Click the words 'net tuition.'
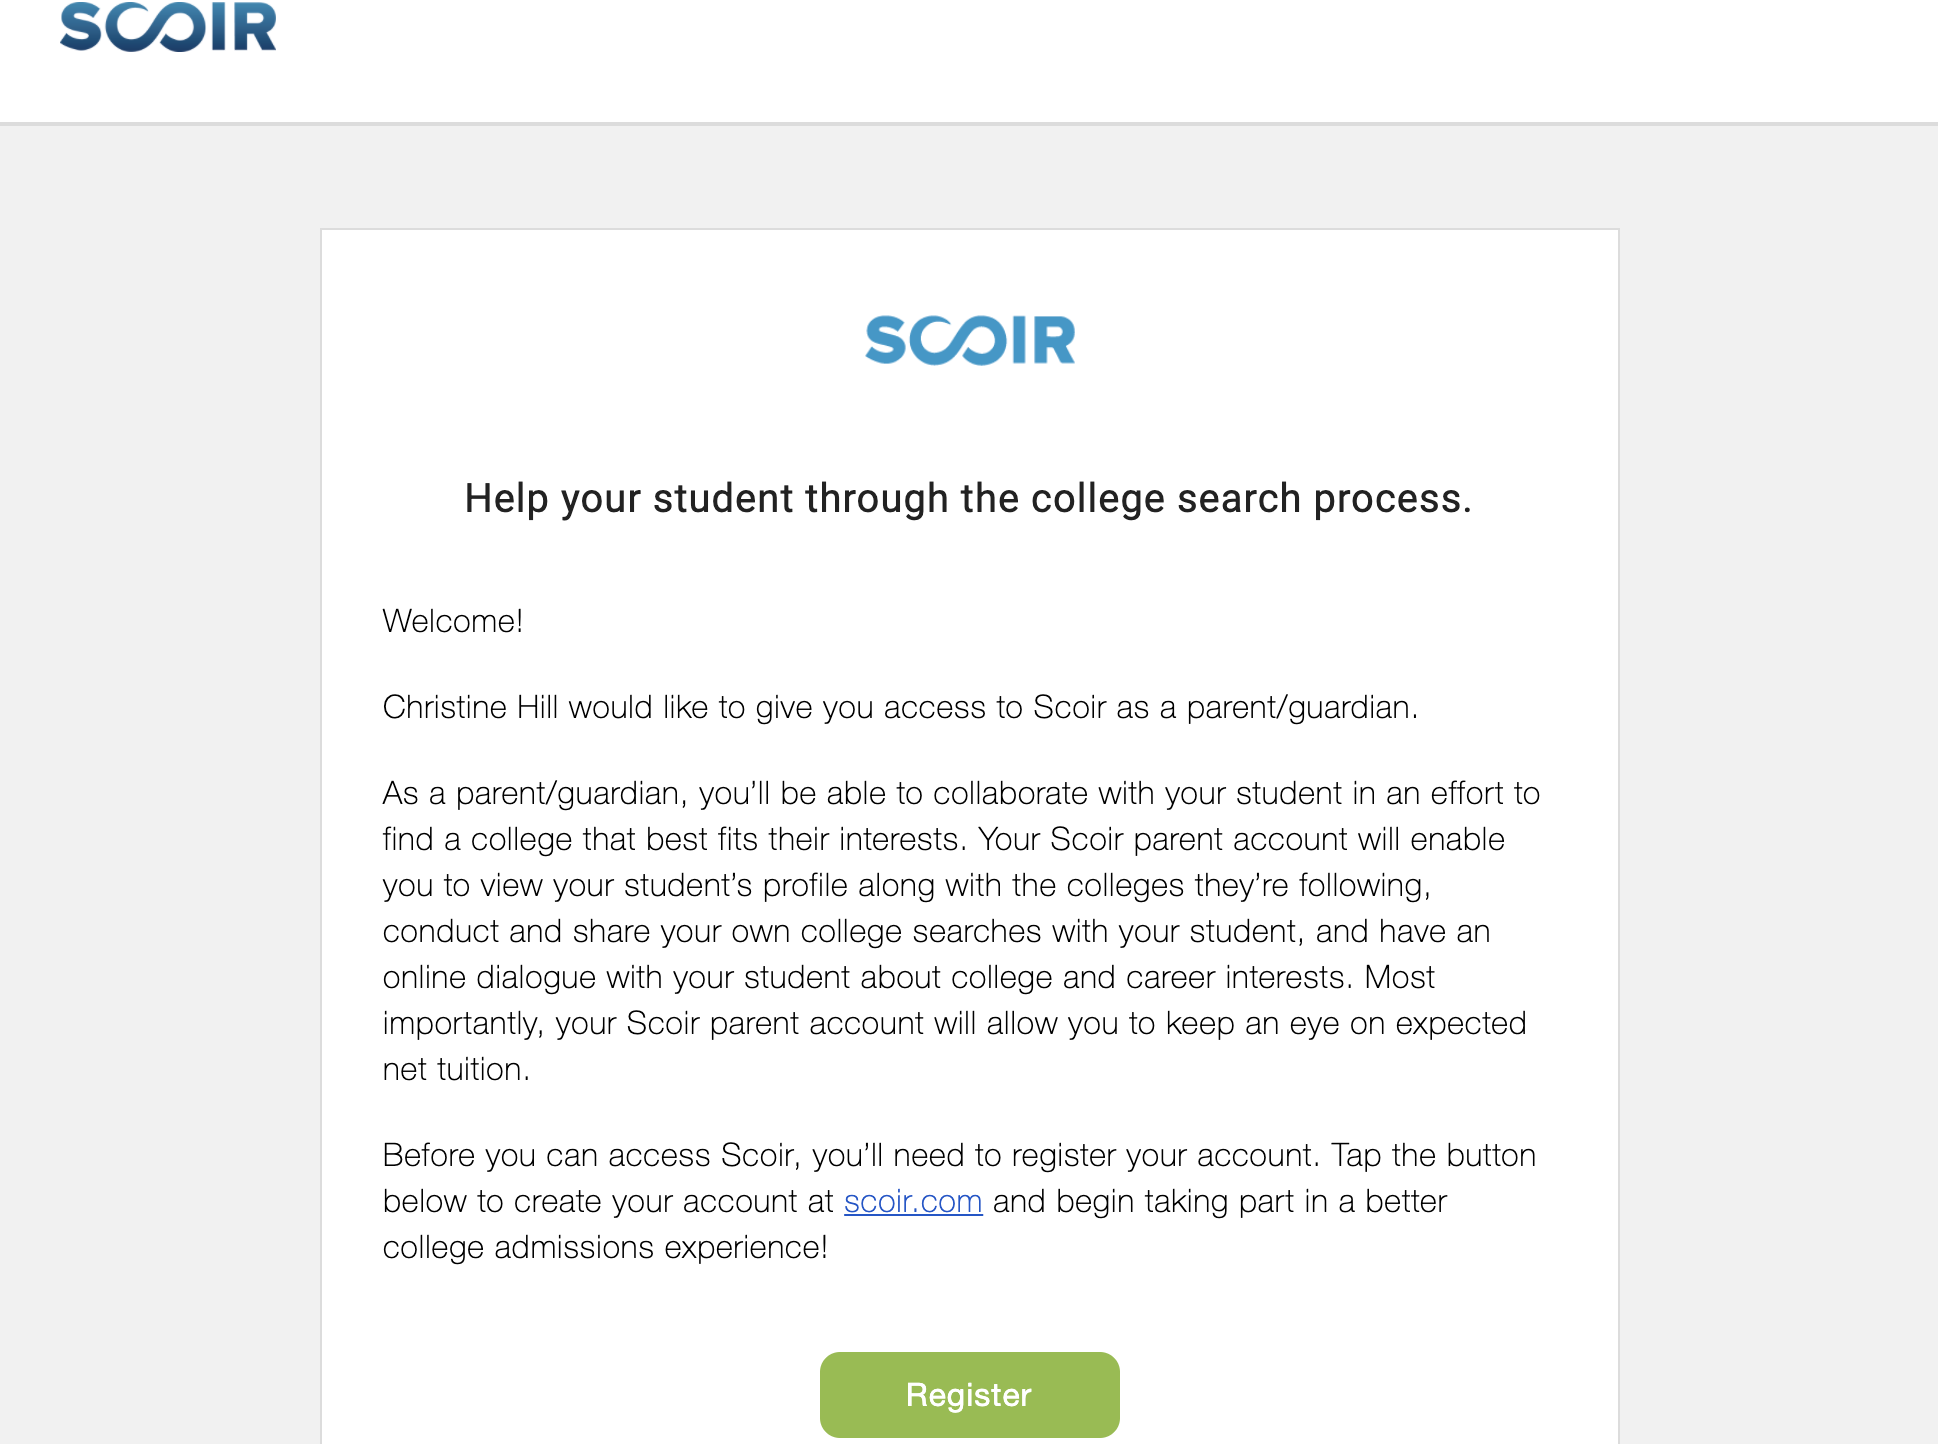1940x1444 pixels. point(456,1069)
